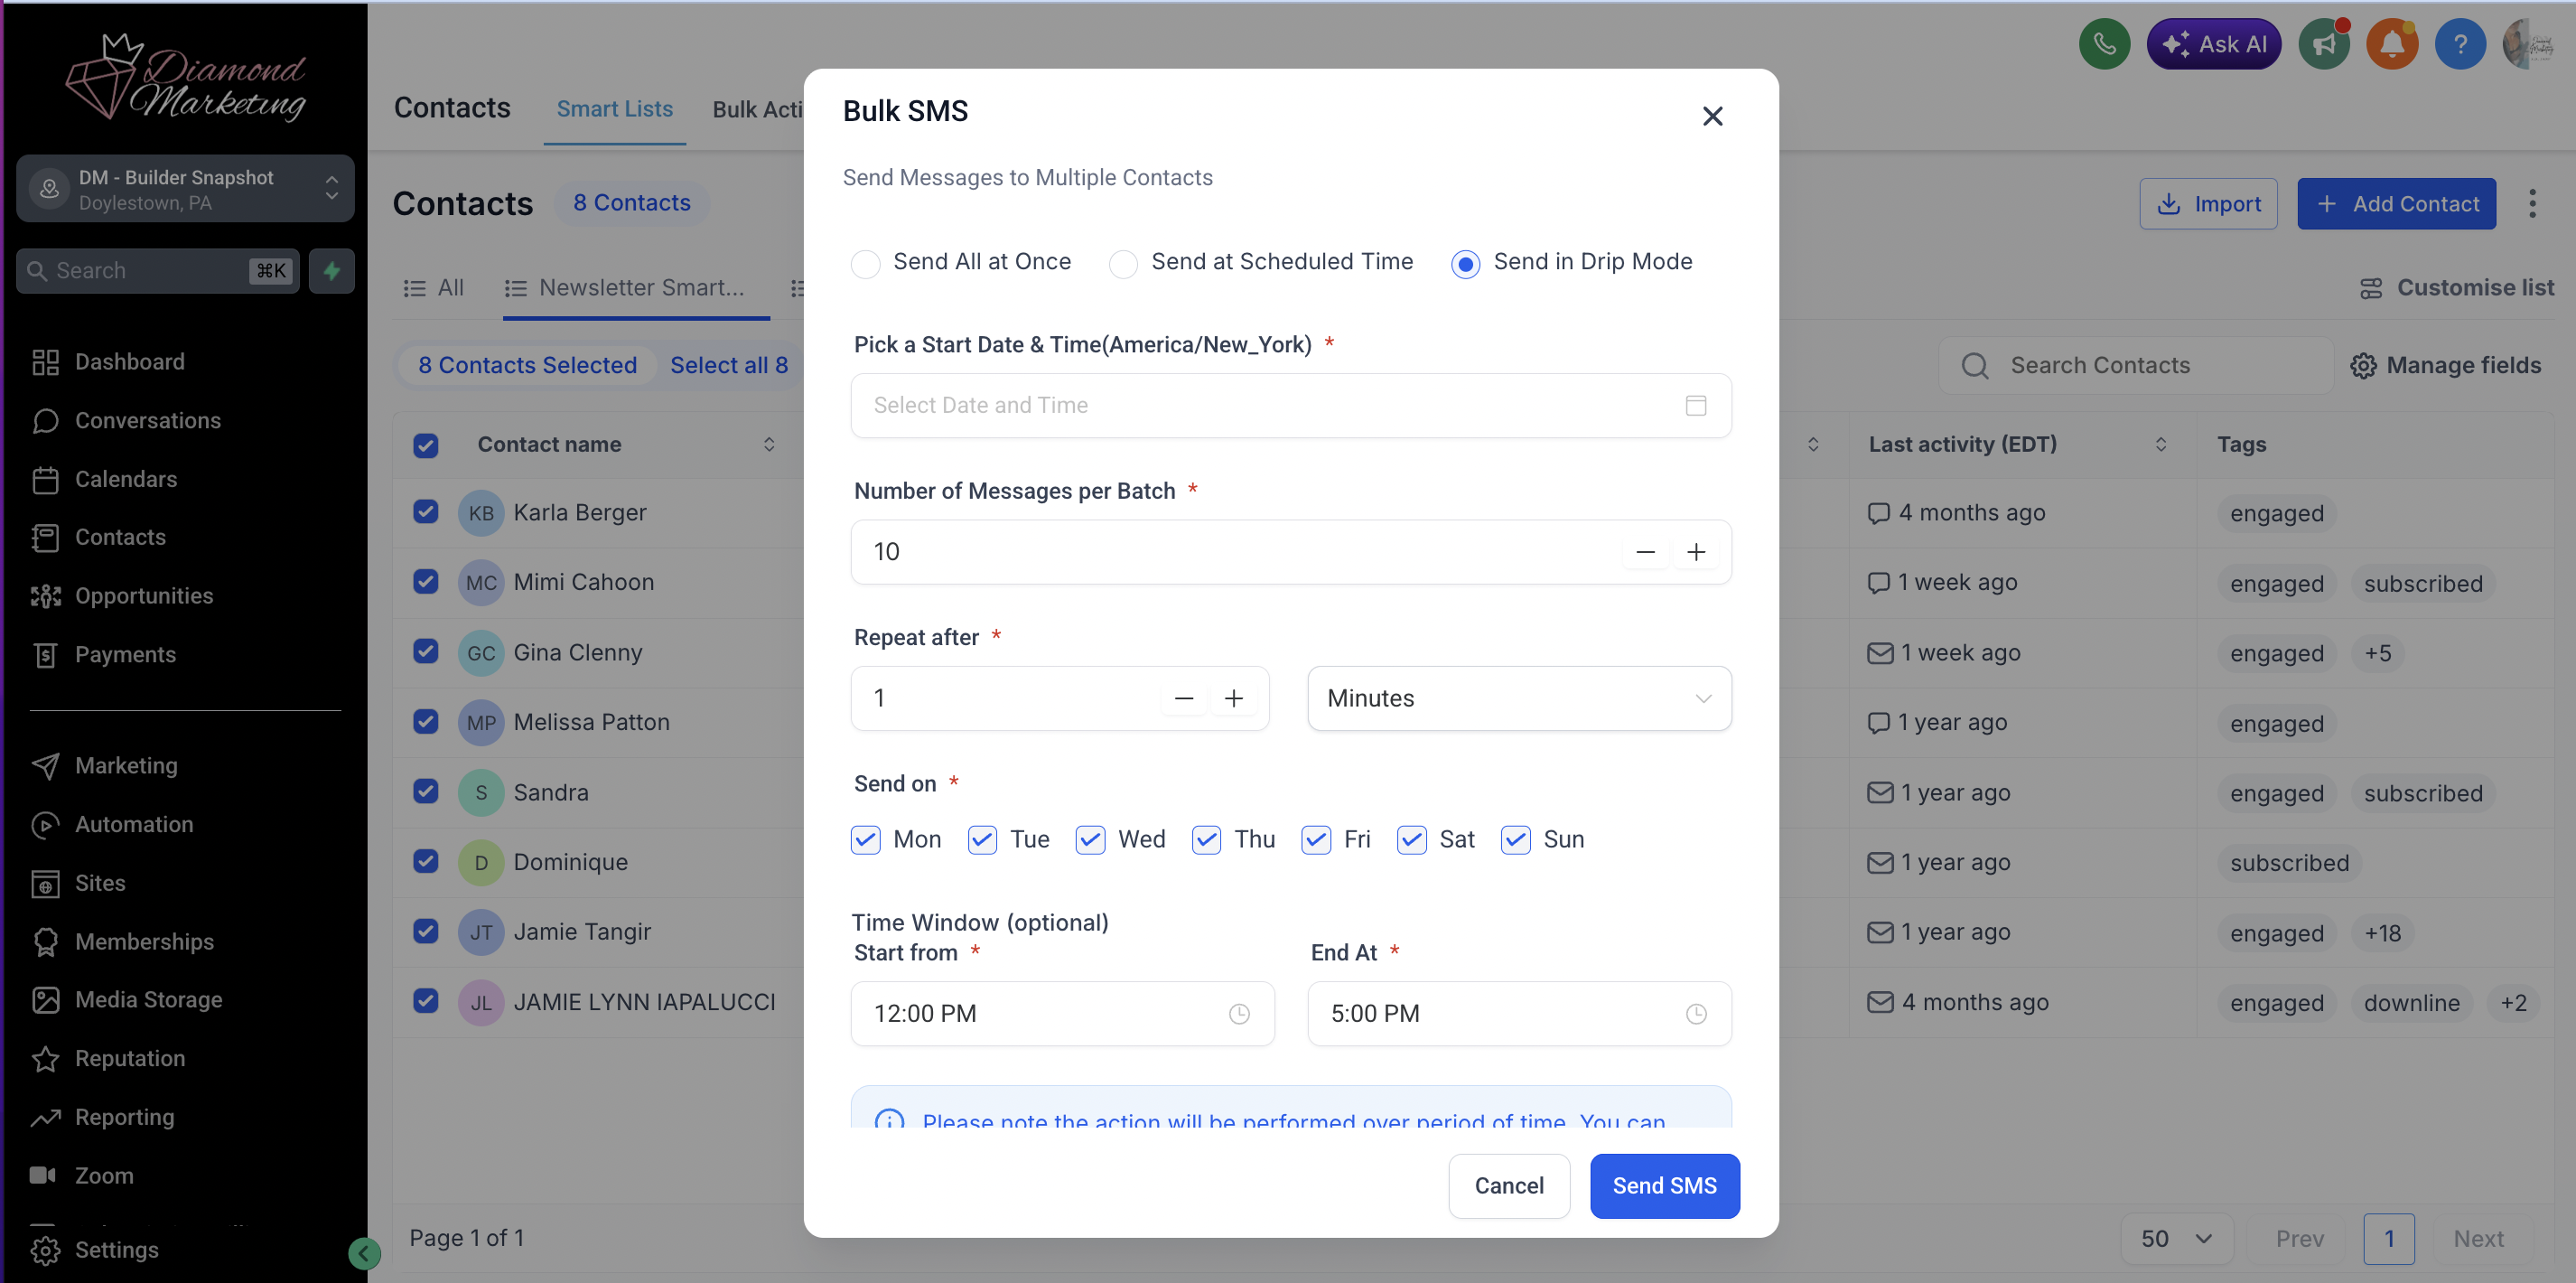Show the All contacts list tab

(434, 289)
